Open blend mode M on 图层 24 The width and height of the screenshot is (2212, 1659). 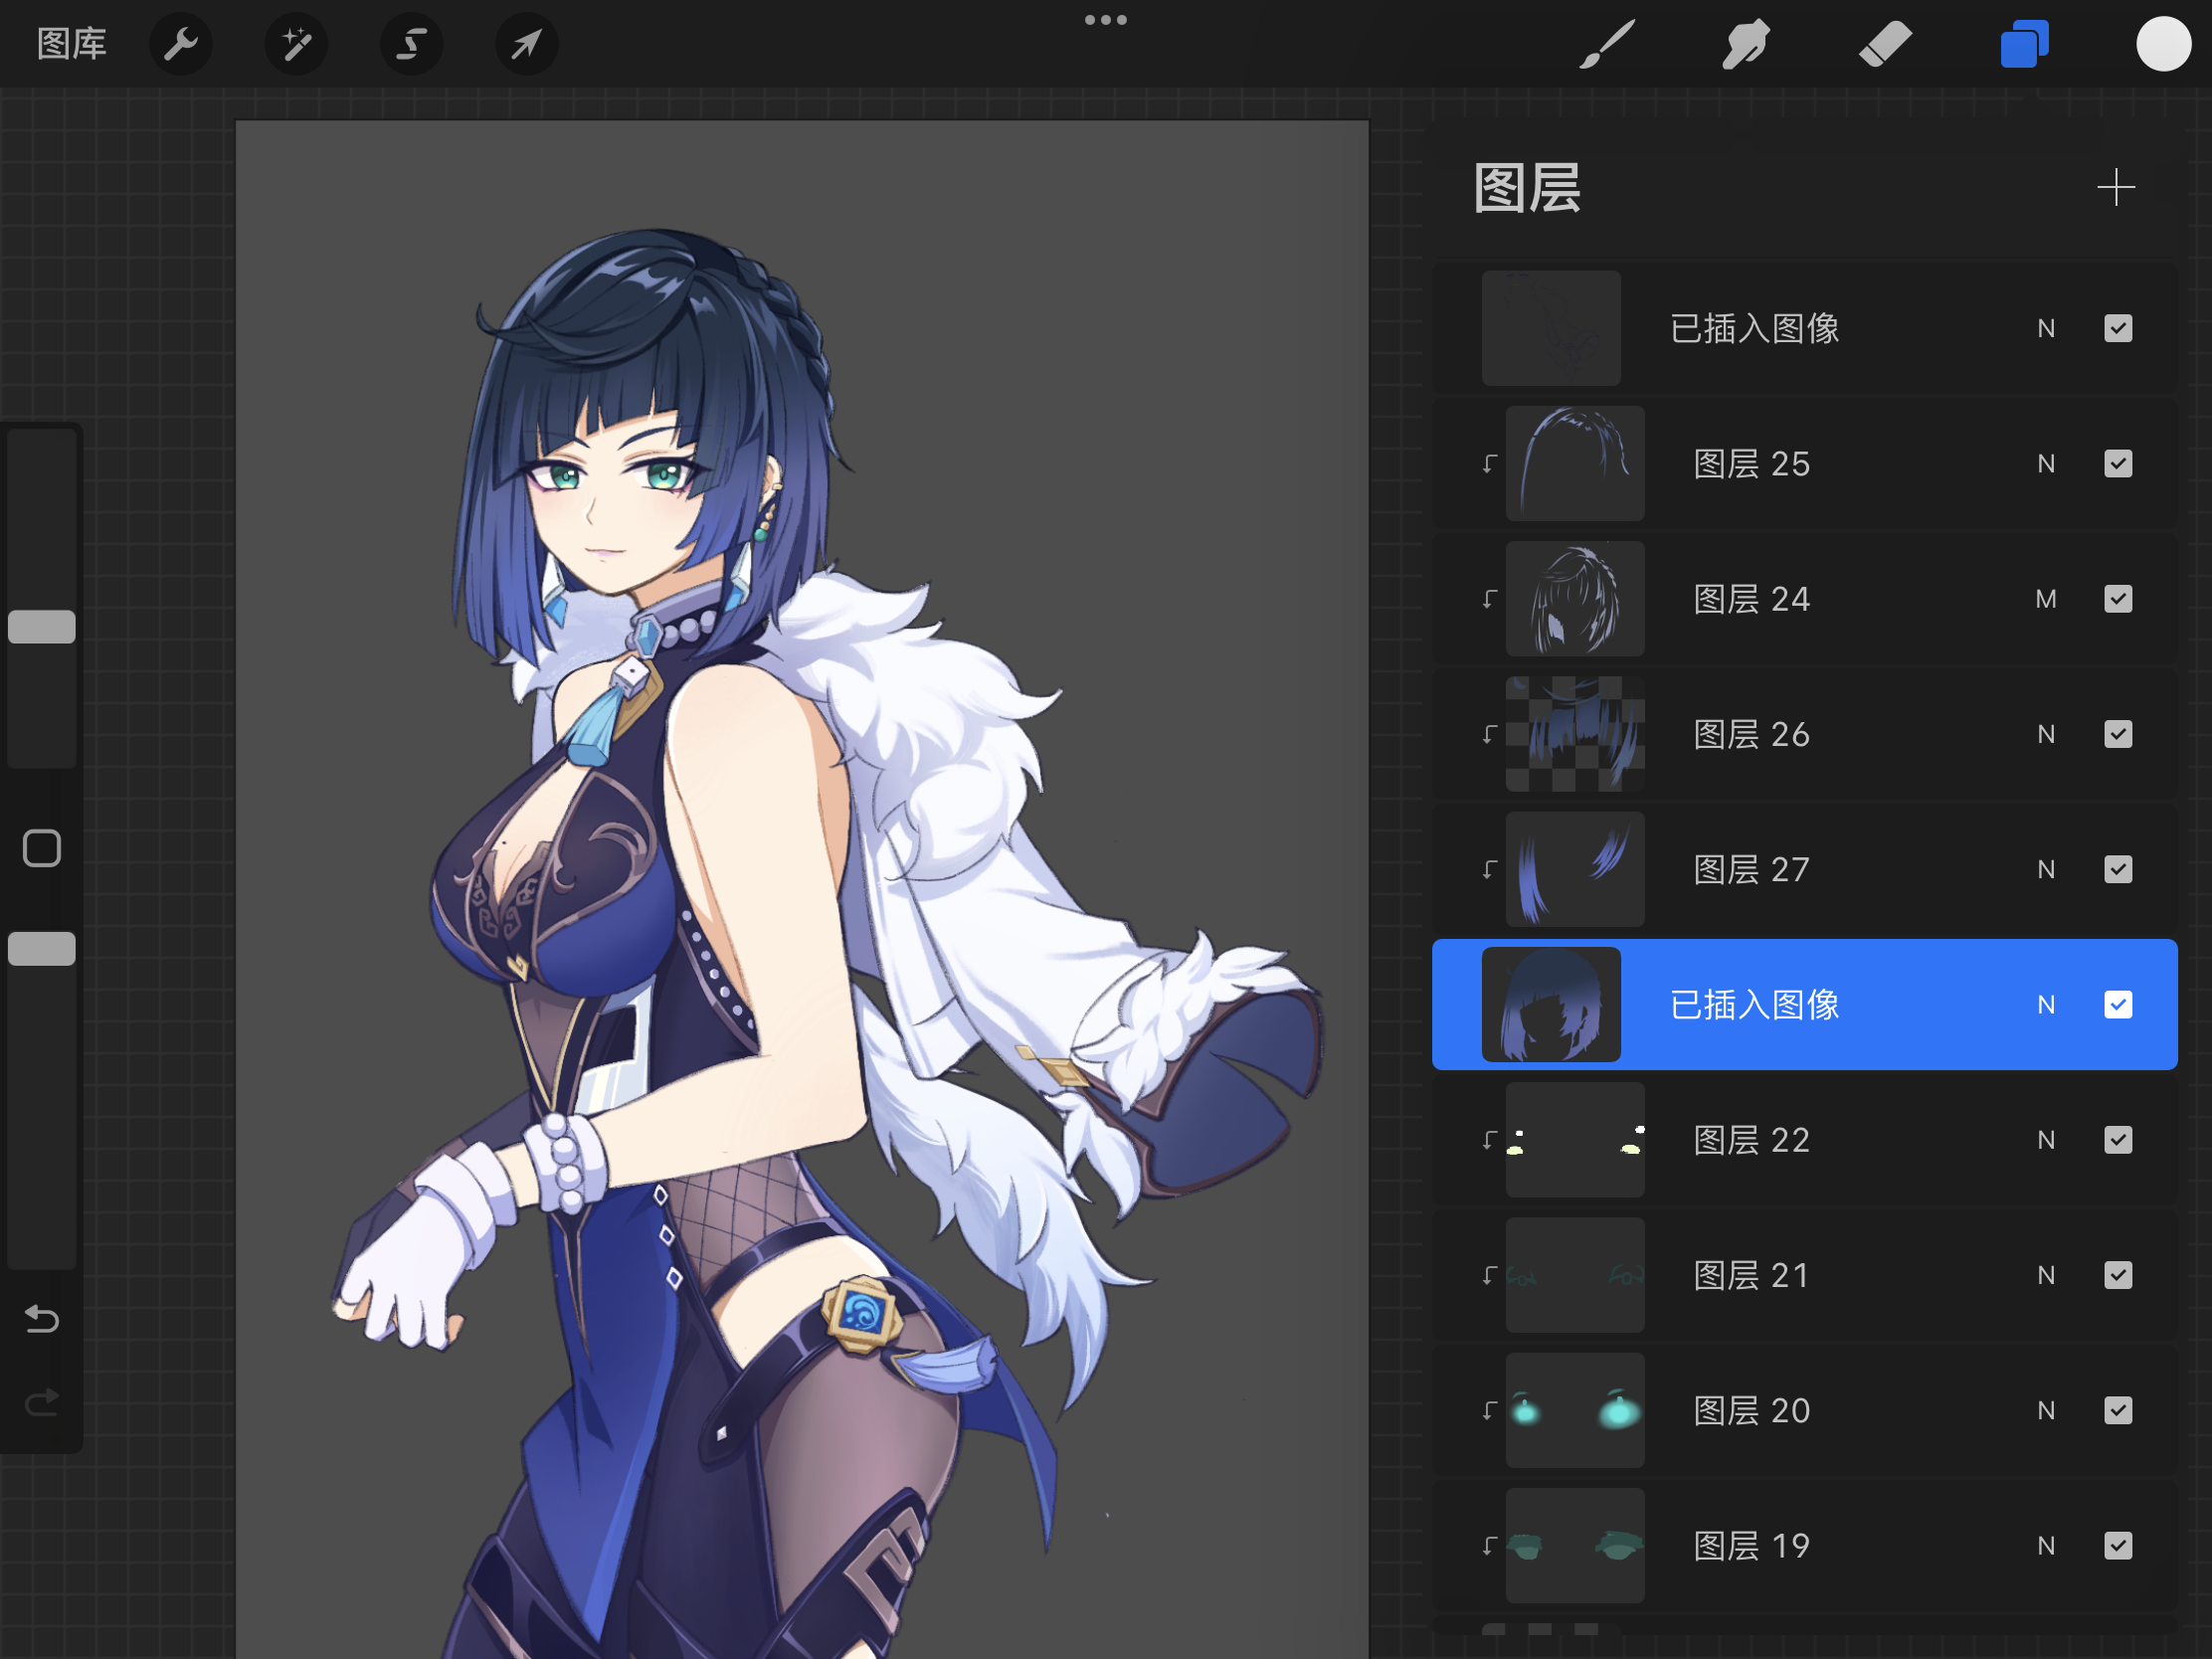point(2046,599)
